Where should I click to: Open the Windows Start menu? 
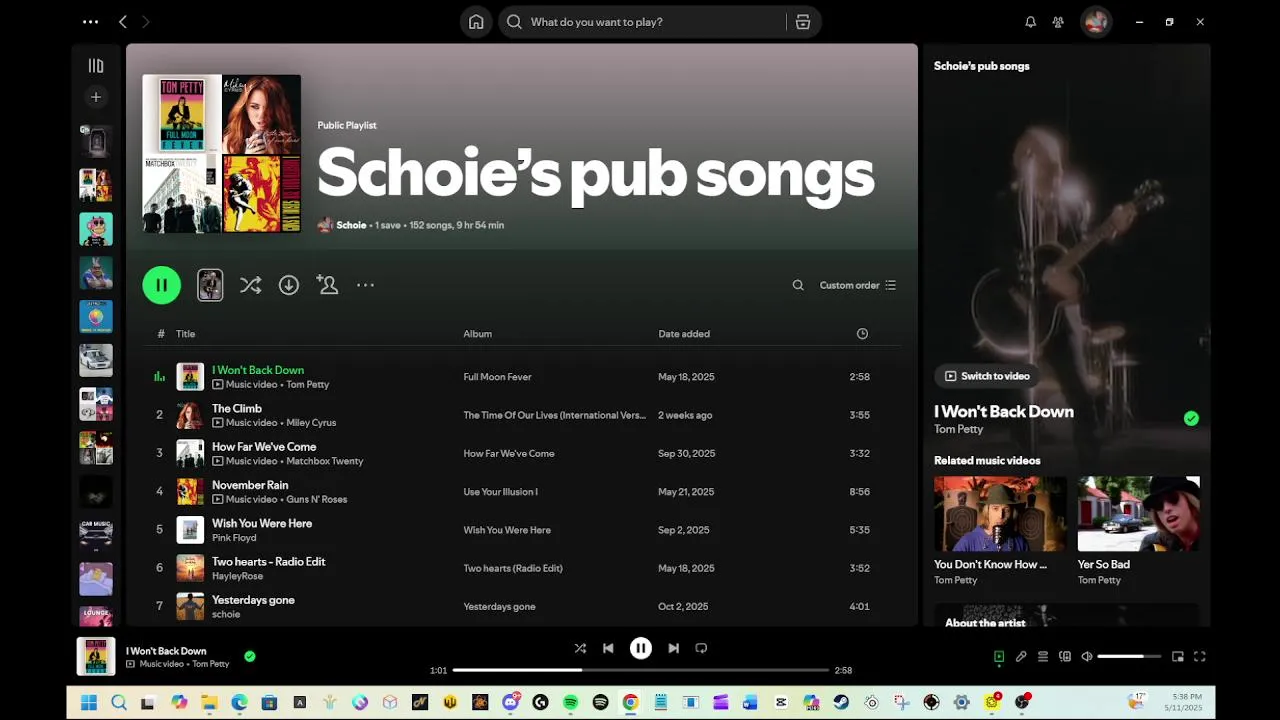[x=88, y=703]
